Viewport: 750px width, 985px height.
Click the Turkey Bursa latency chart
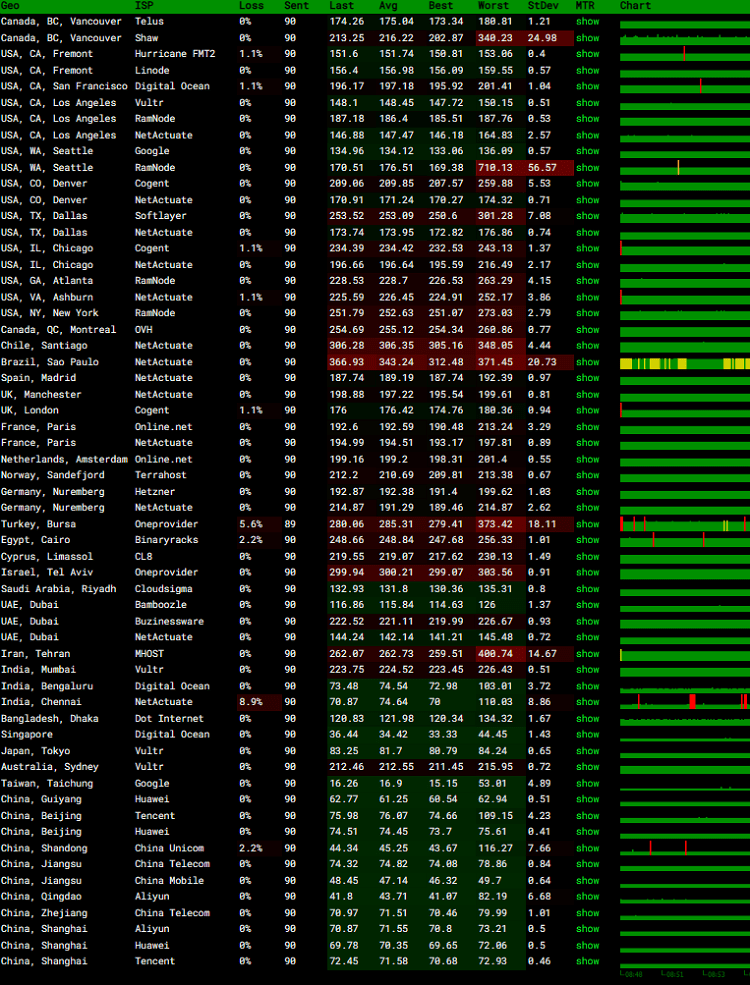pyautogui.click(x=685, y=524)
